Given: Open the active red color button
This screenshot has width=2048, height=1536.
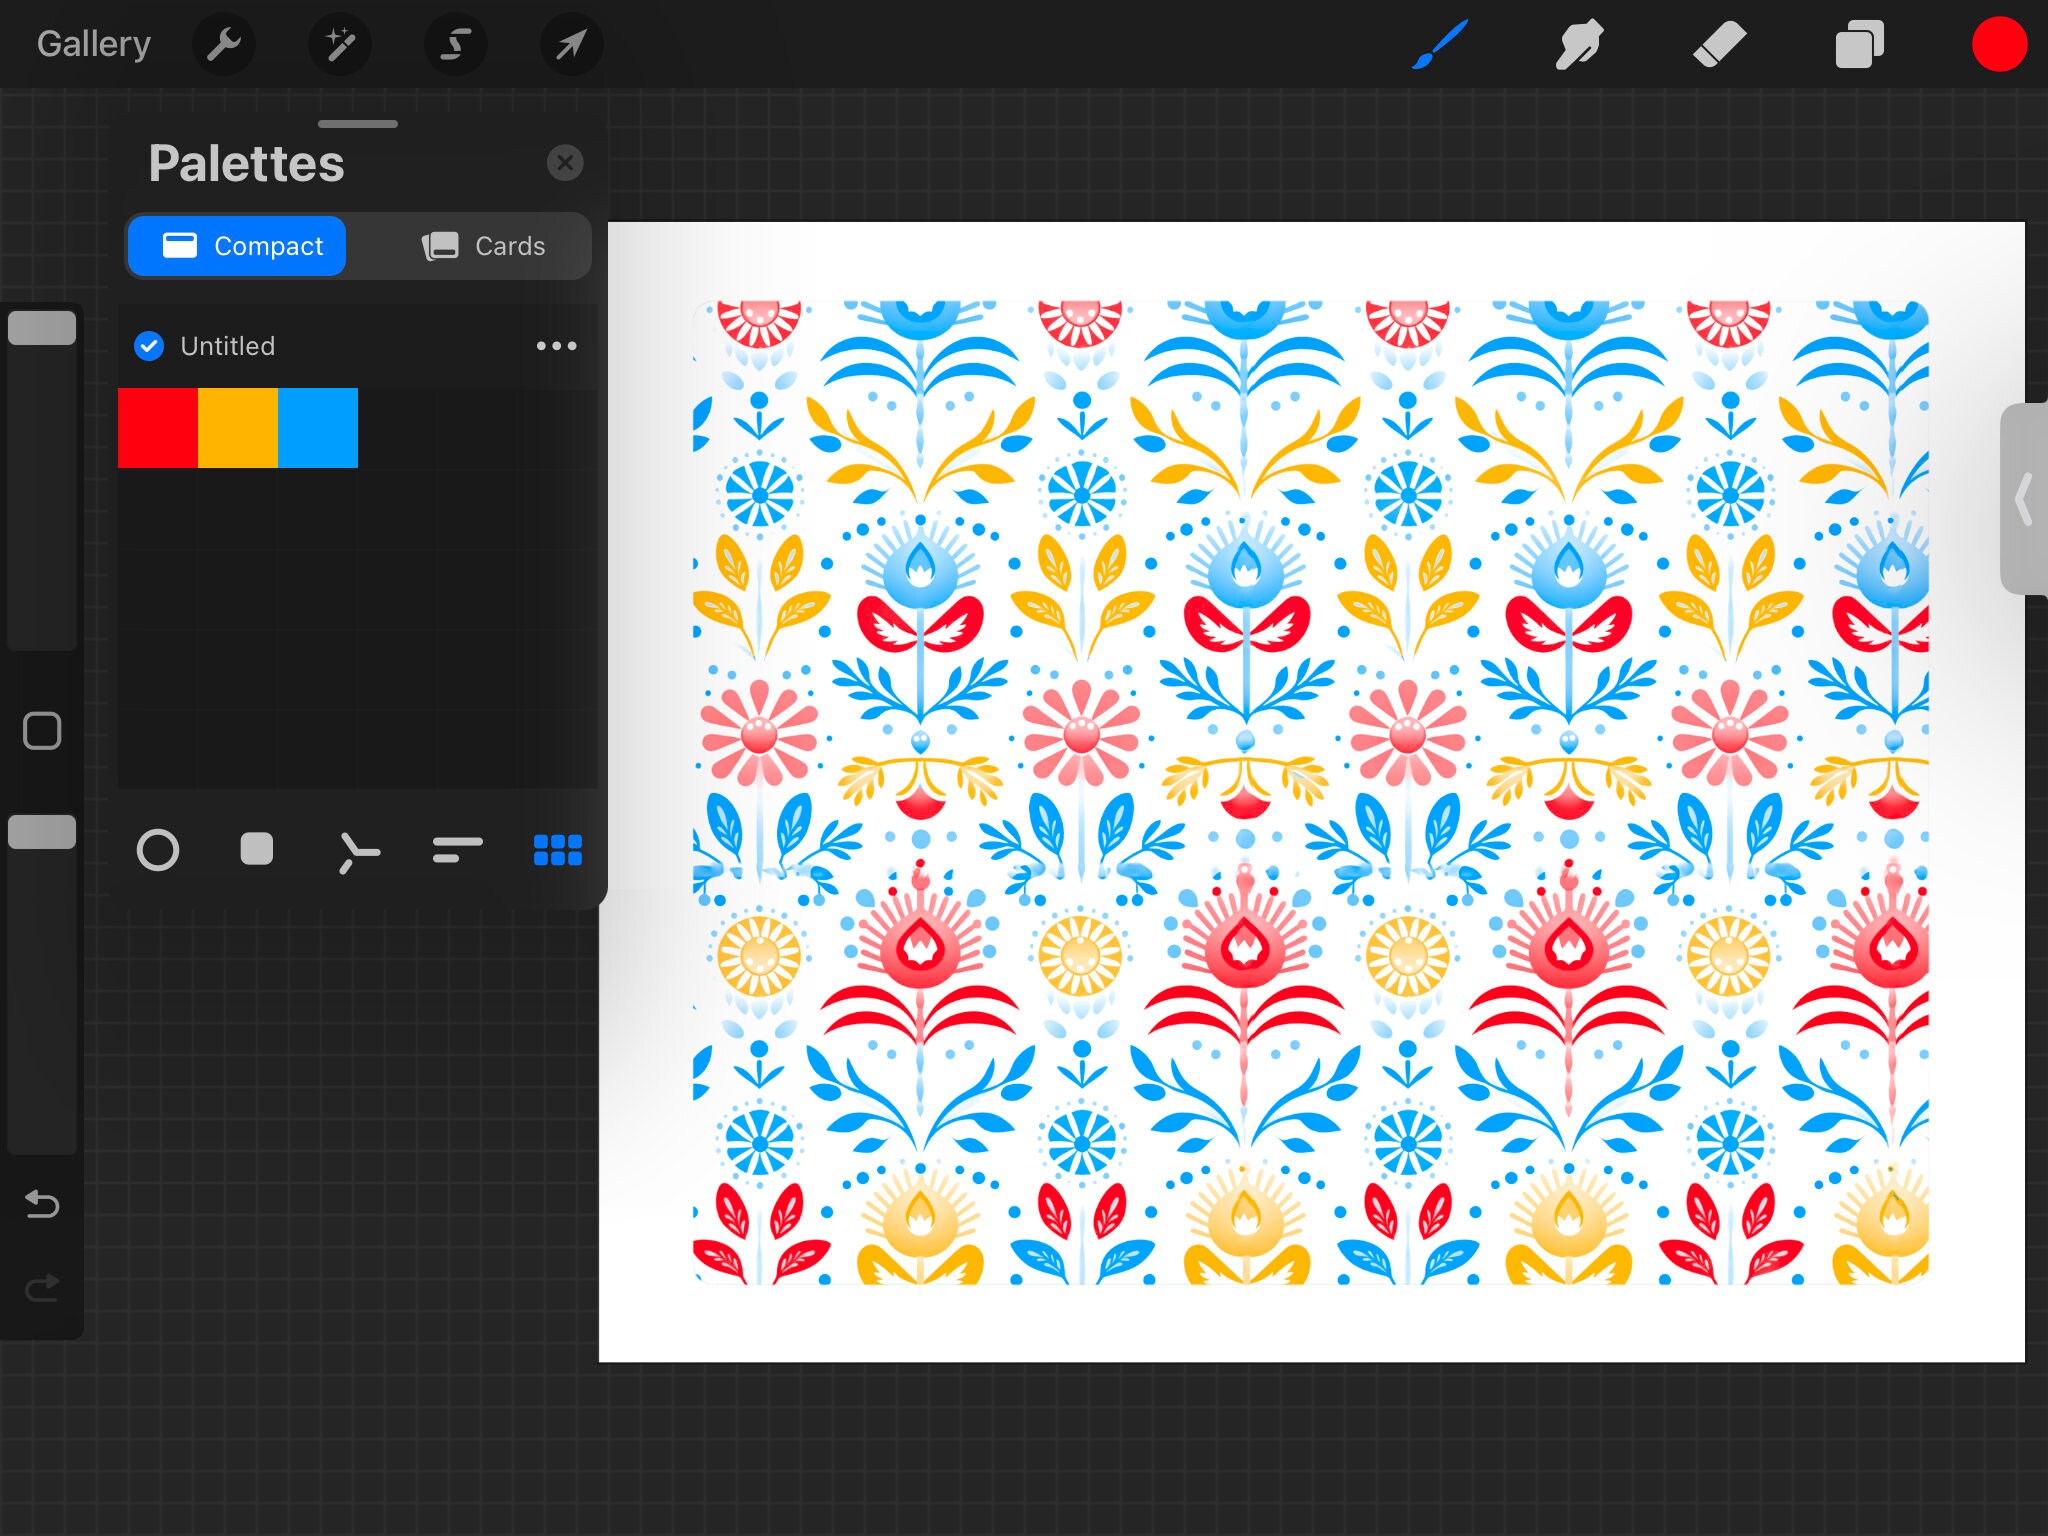Looking at the screenshot, I should (1999, 44).
